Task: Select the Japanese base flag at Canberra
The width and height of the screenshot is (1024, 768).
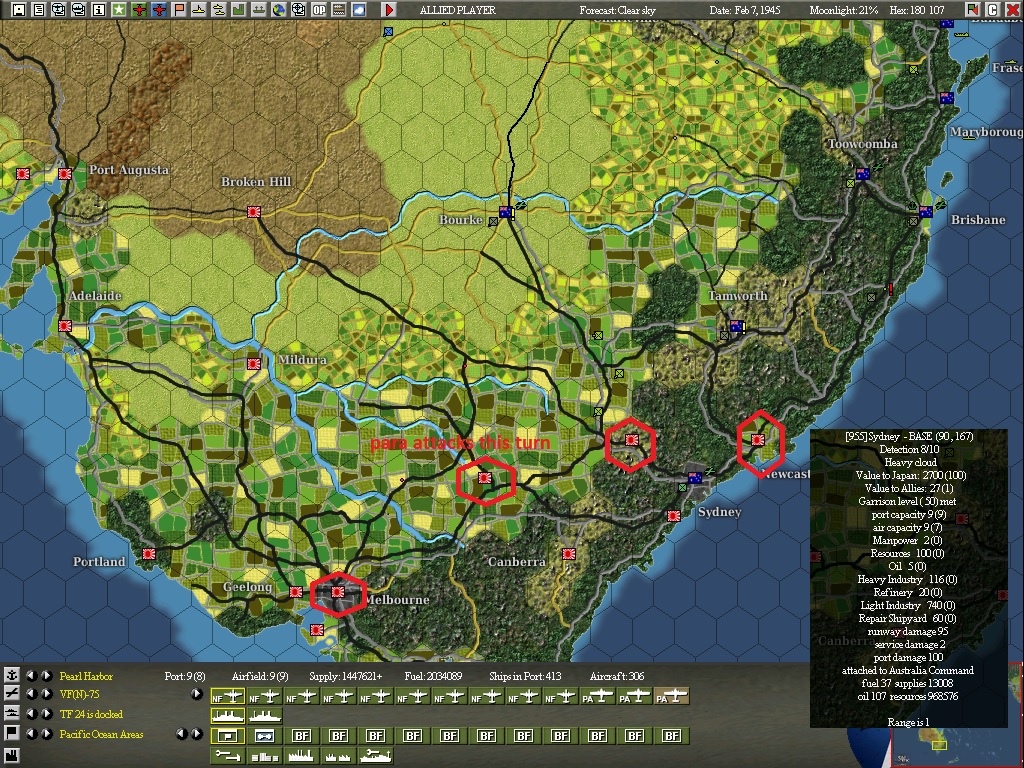Action: click(569, 554)
